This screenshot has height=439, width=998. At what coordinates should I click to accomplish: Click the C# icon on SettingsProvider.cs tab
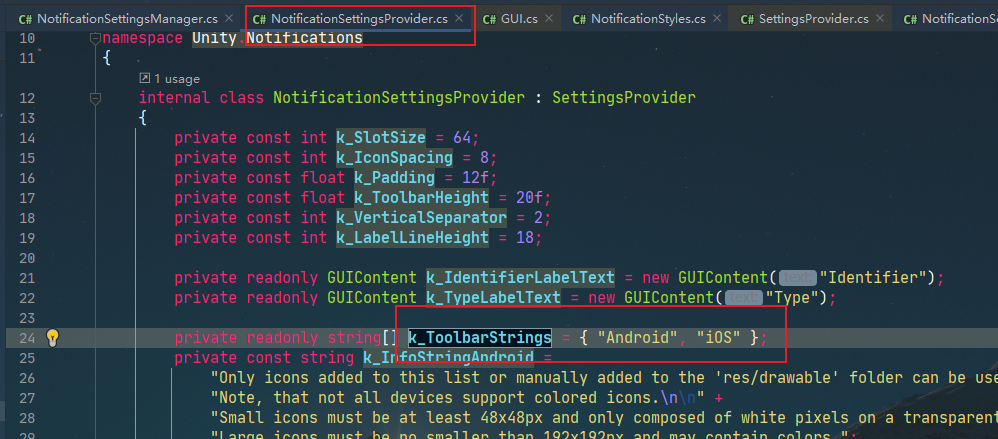tap(748, 19)
